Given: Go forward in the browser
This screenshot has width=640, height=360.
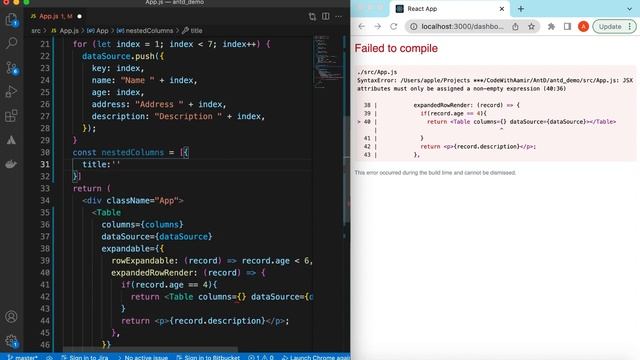Looking at the screenshot, I should [x=378, y=27].
